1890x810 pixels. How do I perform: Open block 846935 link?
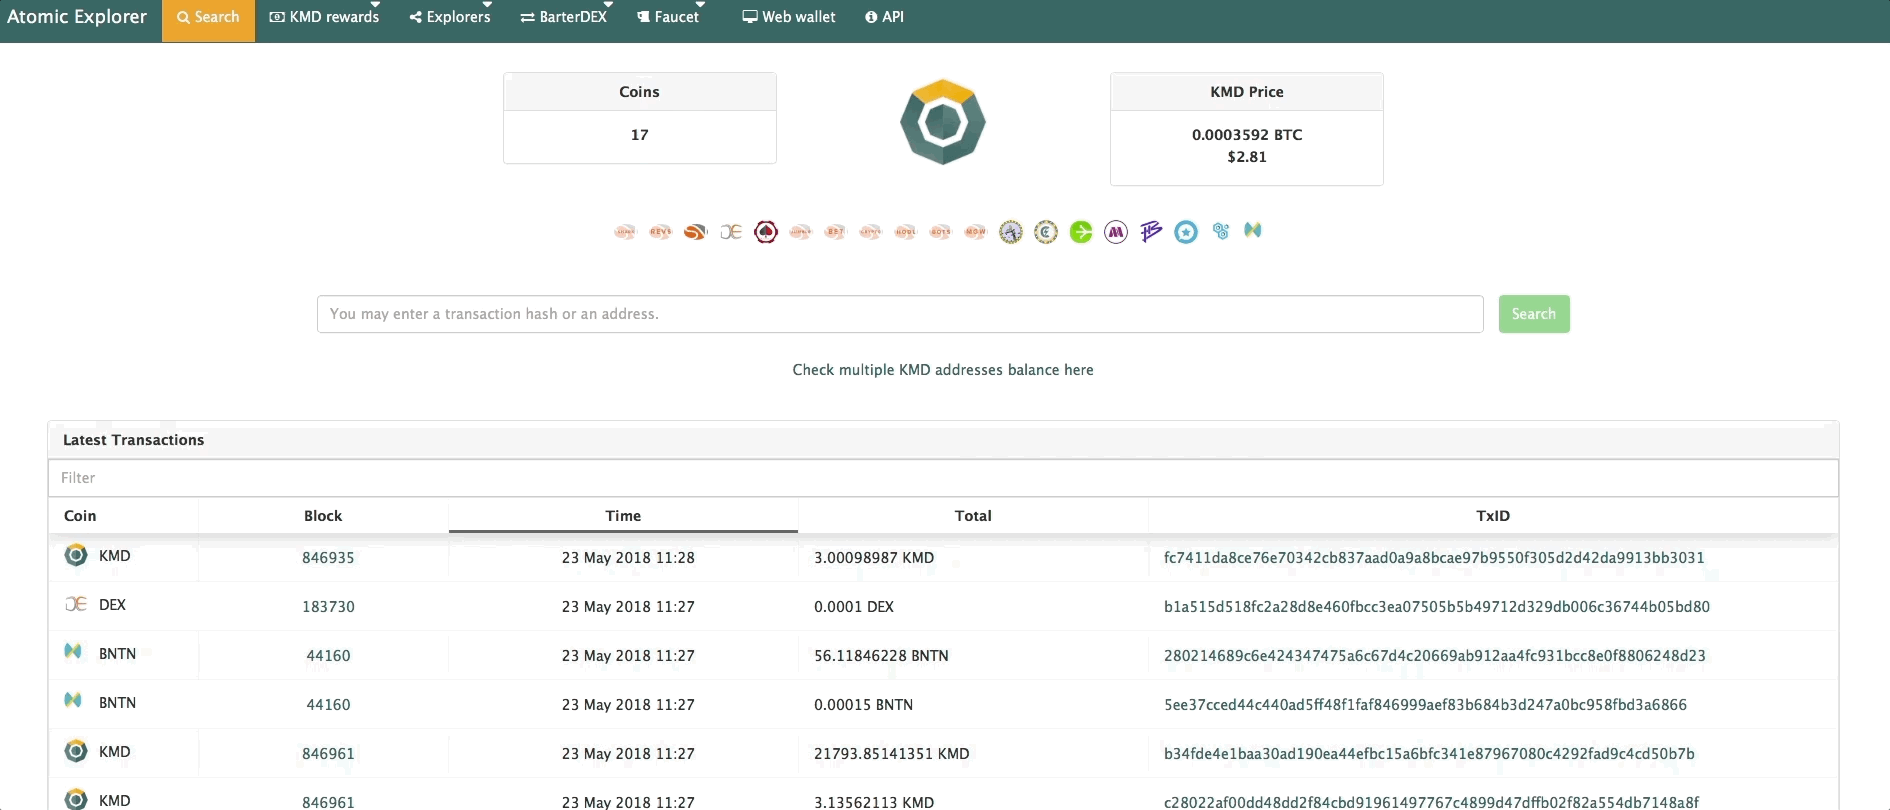328,558
